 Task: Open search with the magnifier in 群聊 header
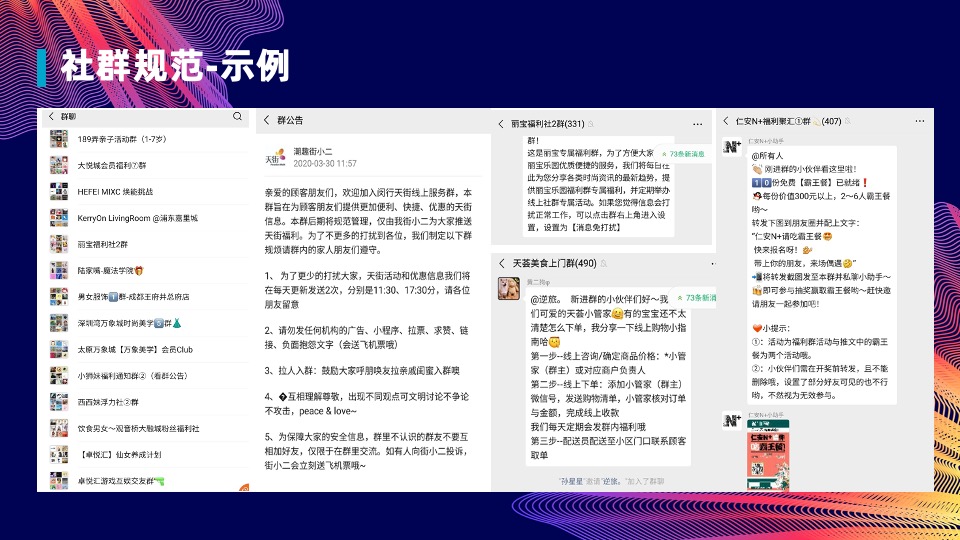coord(238,116)
